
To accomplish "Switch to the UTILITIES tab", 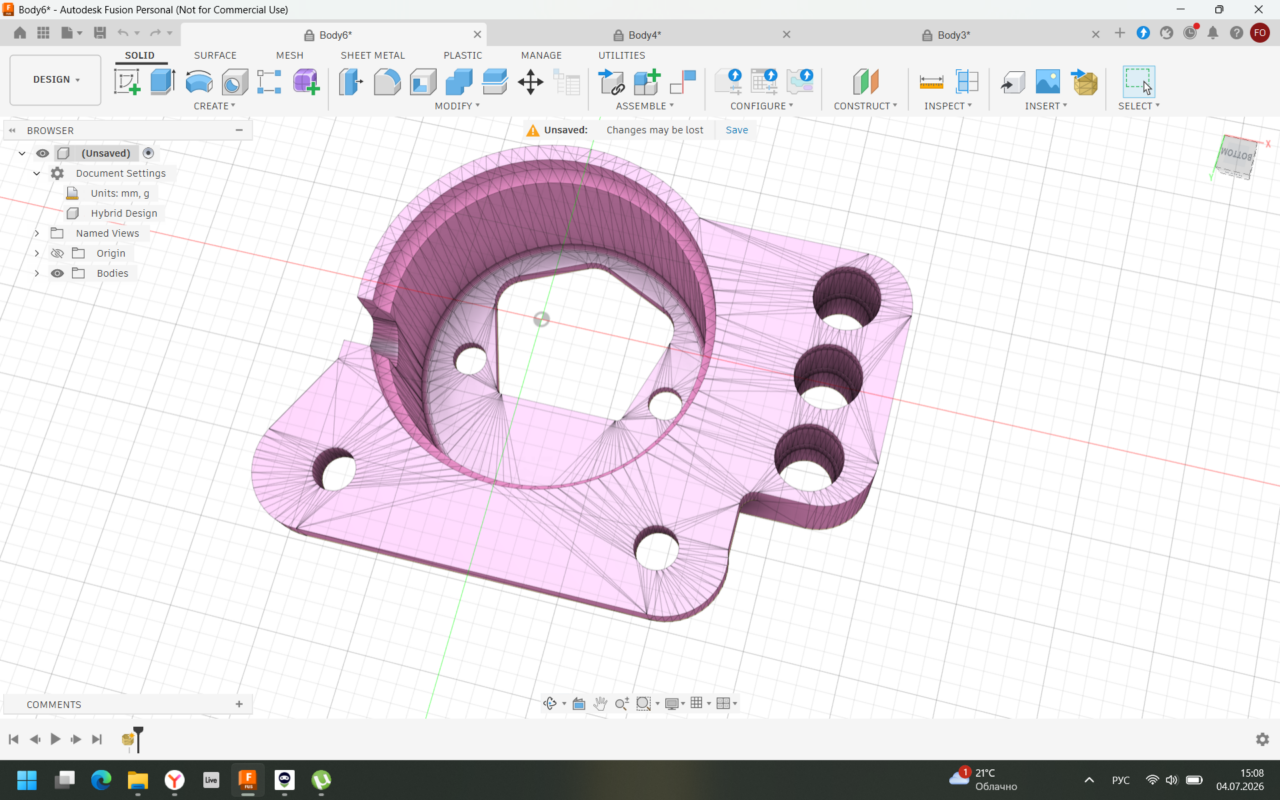I will (x=622, y=55).
